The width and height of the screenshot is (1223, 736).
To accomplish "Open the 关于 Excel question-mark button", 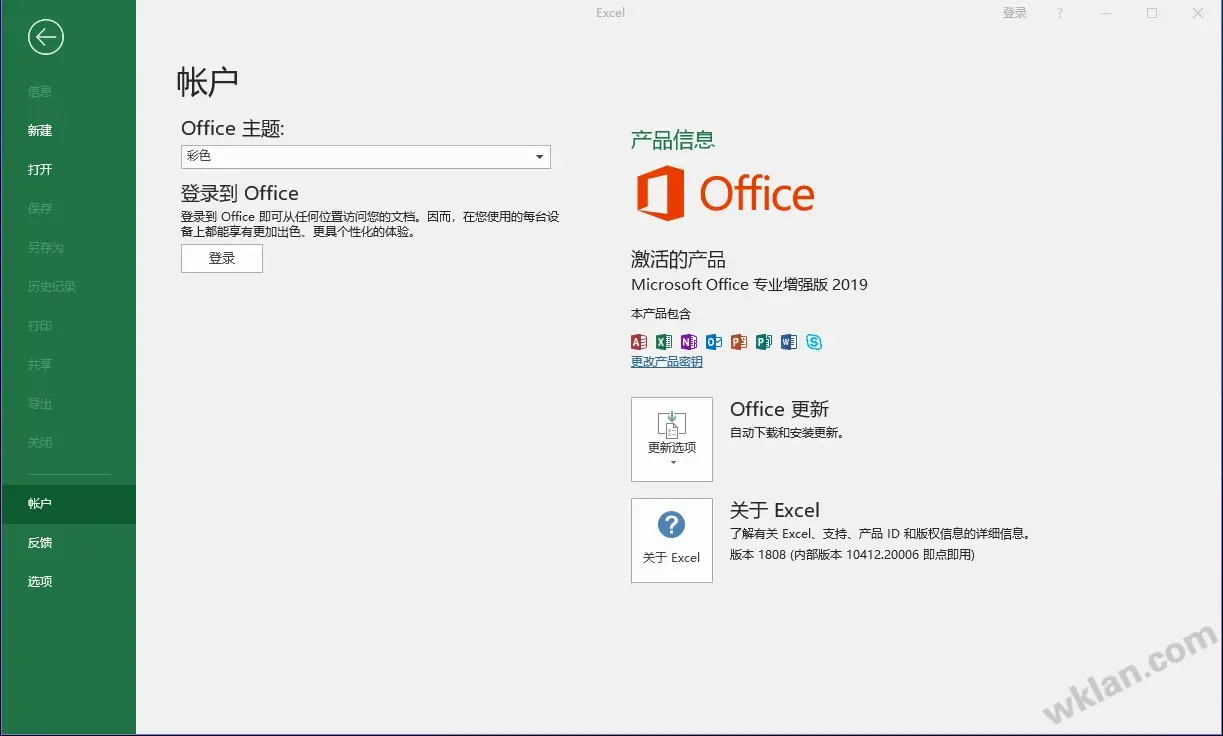I will click(x=672, y=540).
